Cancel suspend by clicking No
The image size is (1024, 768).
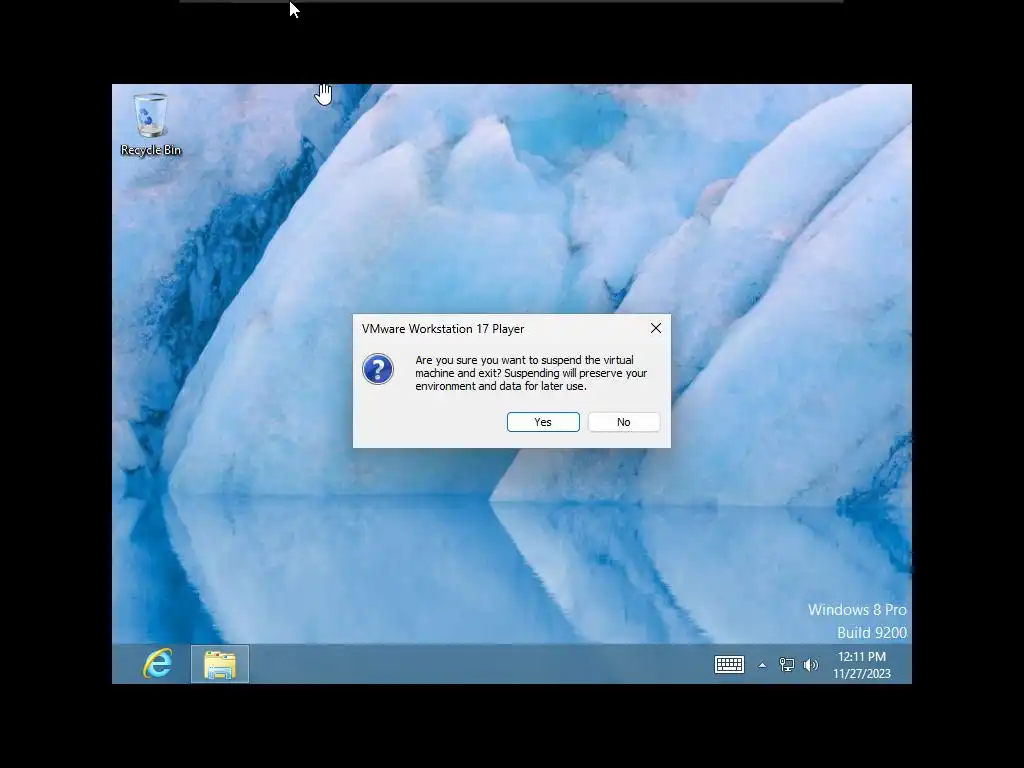click(624, 422)
